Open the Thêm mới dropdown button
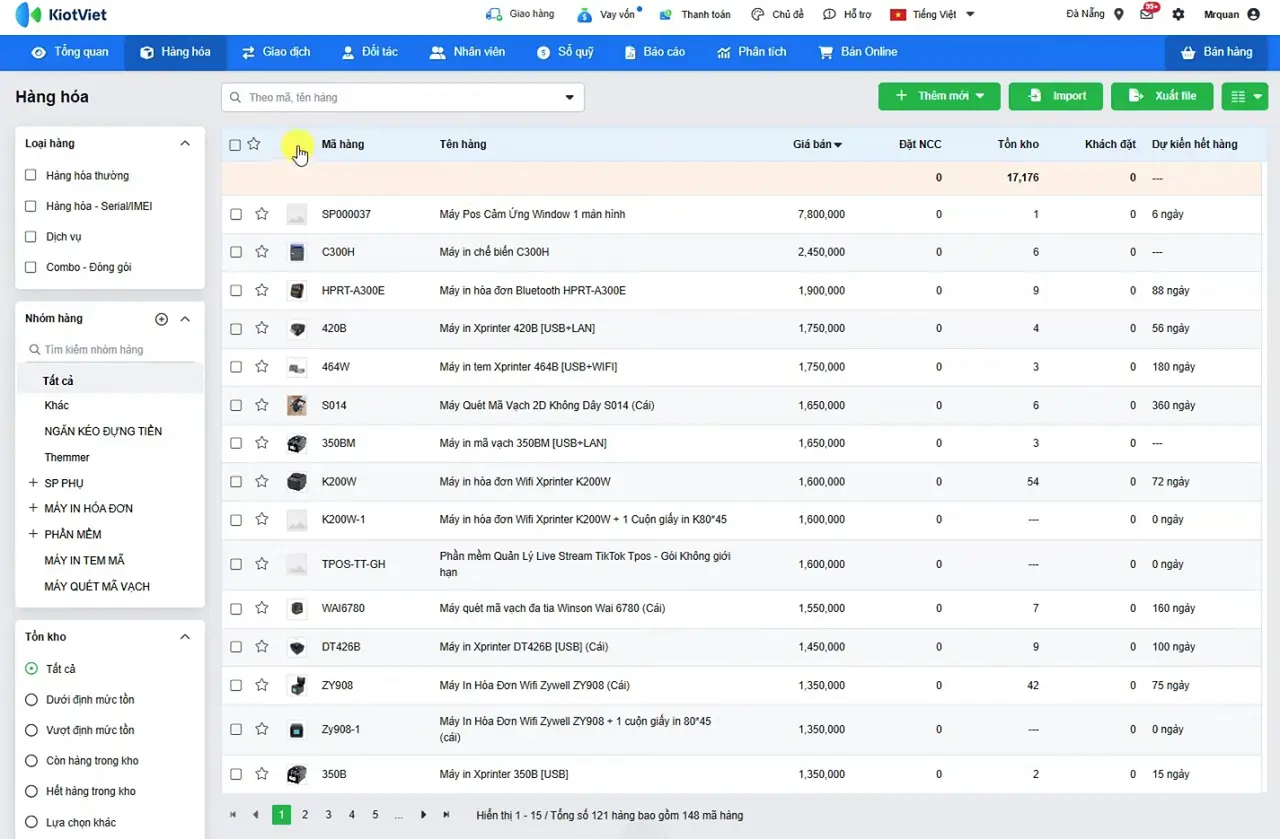The height and width of the screenshot is (839, 1280). [939, 96]
